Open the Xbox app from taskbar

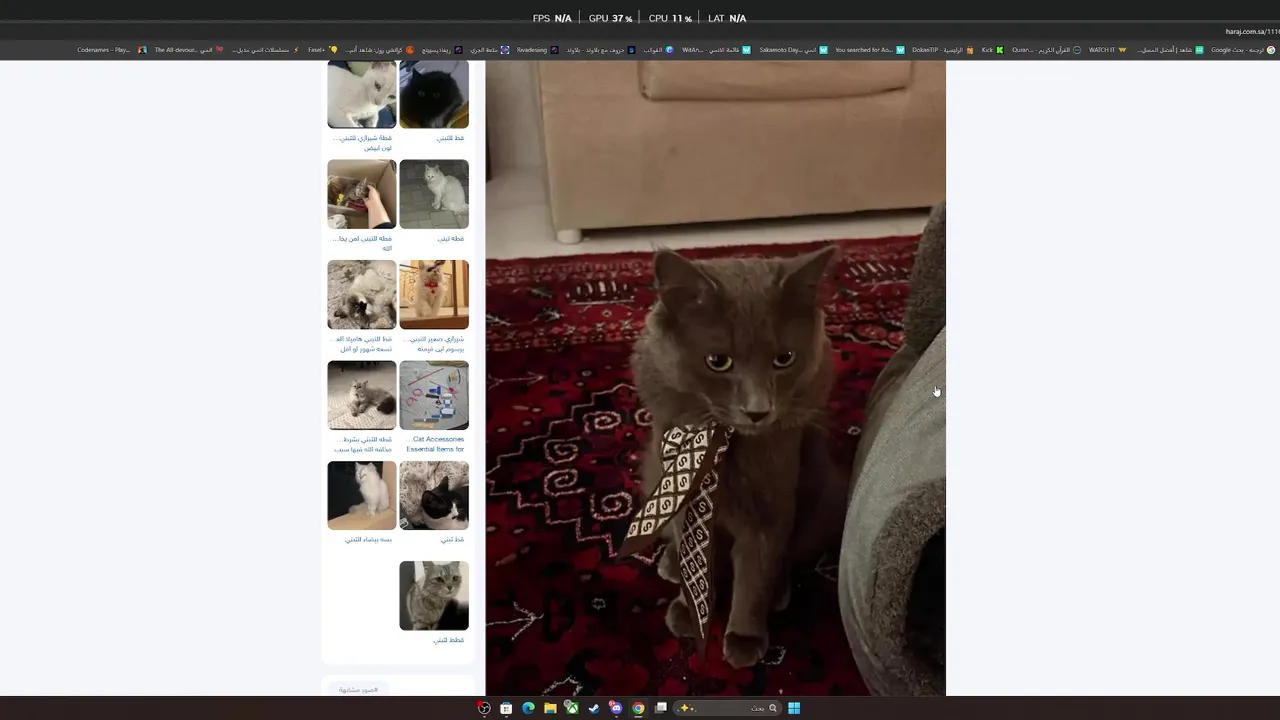pyautogui.click(x=572, y=708)
